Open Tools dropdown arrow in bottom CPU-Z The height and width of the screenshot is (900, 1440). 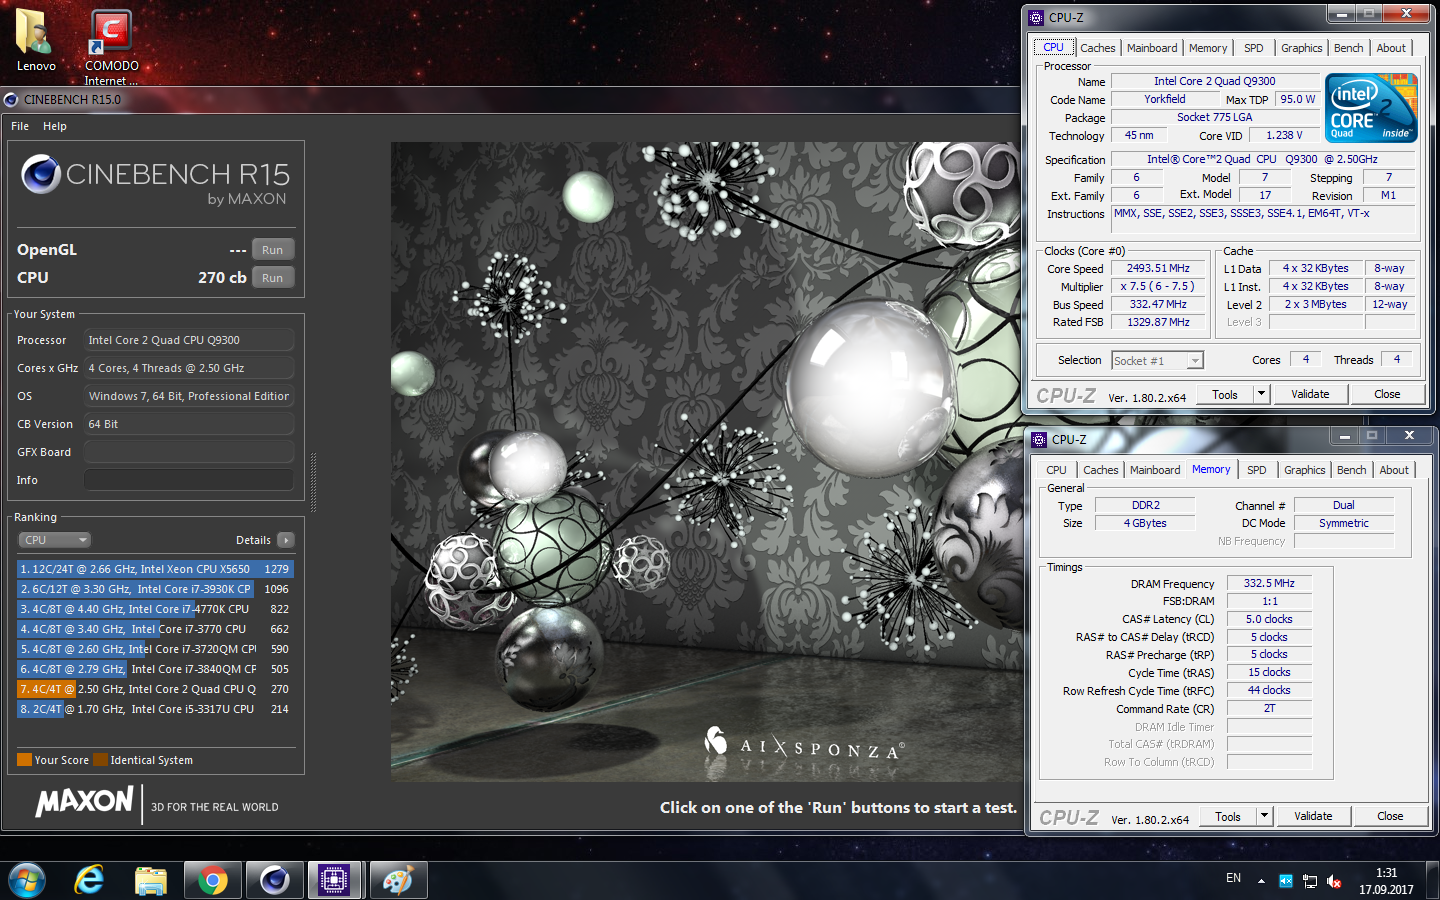click(1264, 816)
